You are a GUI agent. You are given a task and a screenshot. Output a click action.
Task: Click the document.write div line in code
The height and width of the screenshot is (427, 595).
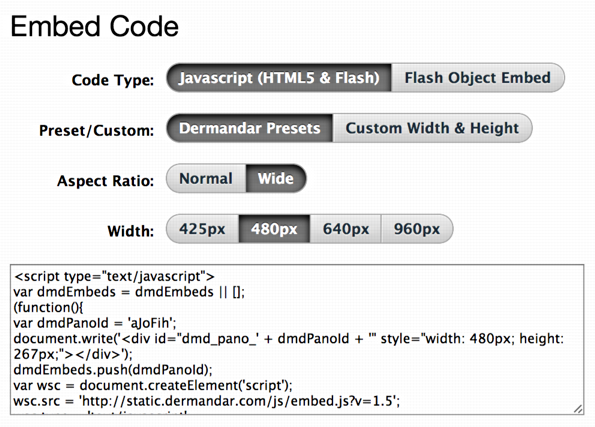tap(289, 346)
